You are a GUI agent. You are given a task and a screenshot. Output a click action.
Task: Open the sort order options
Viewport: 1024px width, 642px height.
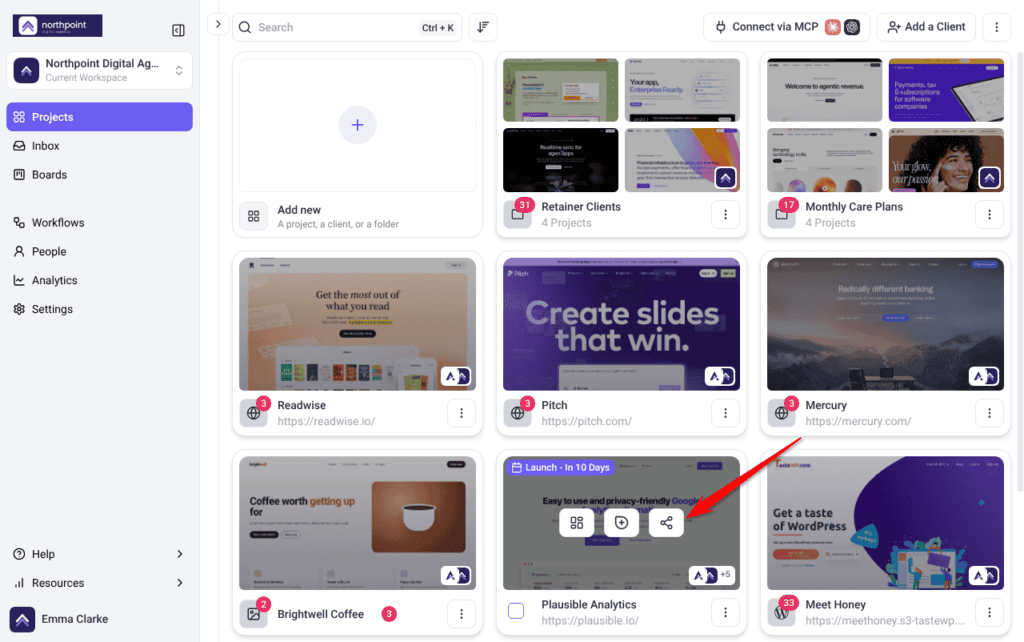pos(483,27)
